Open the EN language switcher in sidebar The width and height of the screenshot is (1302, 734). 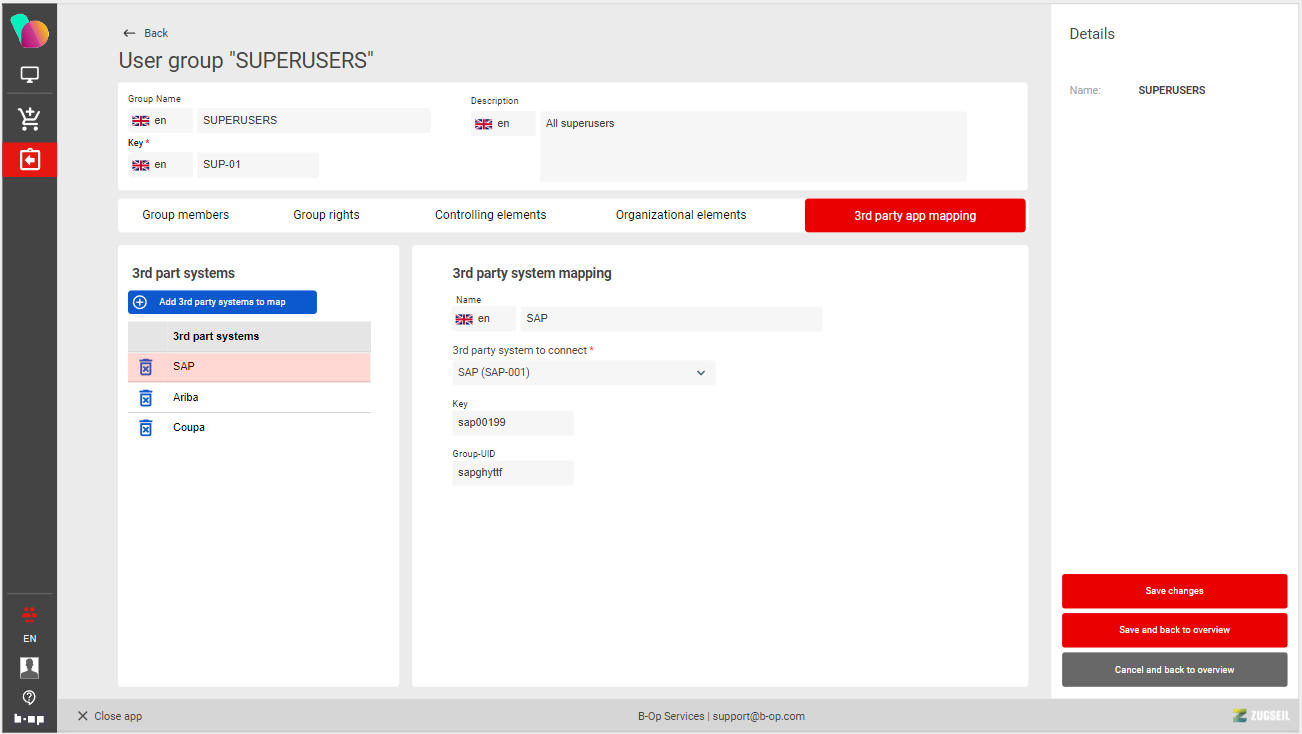tap(29, 638)
